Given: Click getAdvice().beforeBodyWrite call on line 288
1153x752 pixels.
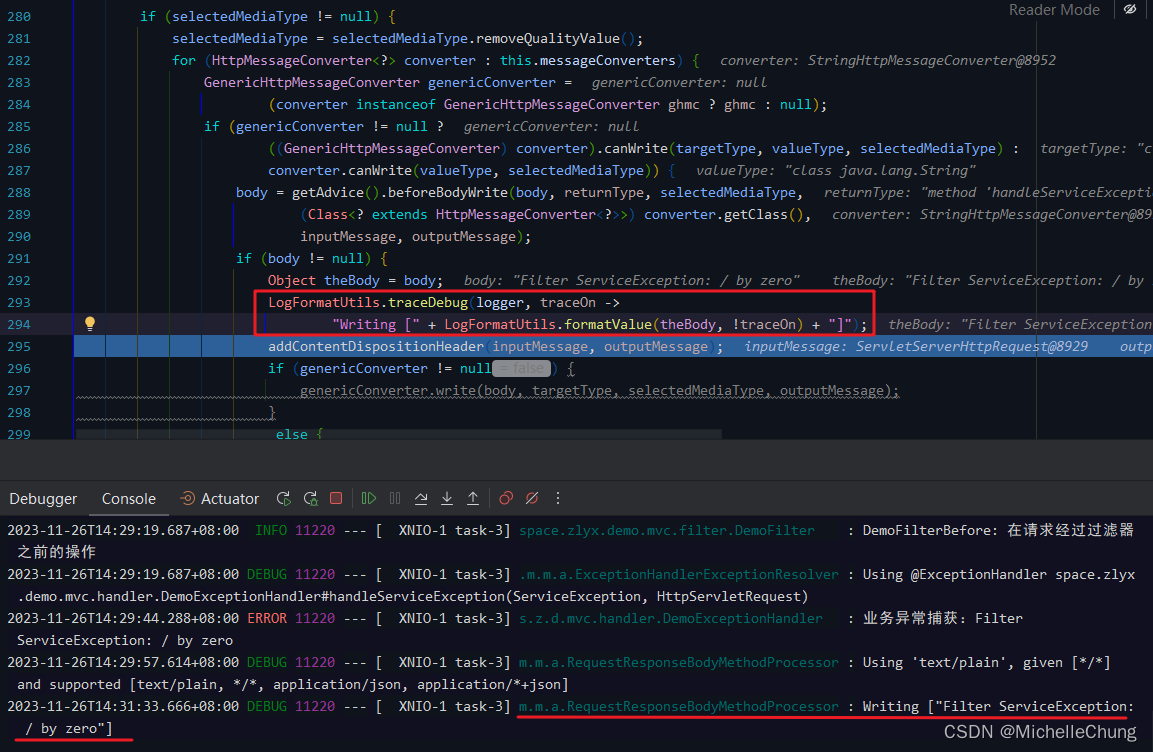Looking at the screenshot, I should click(399, 193).
